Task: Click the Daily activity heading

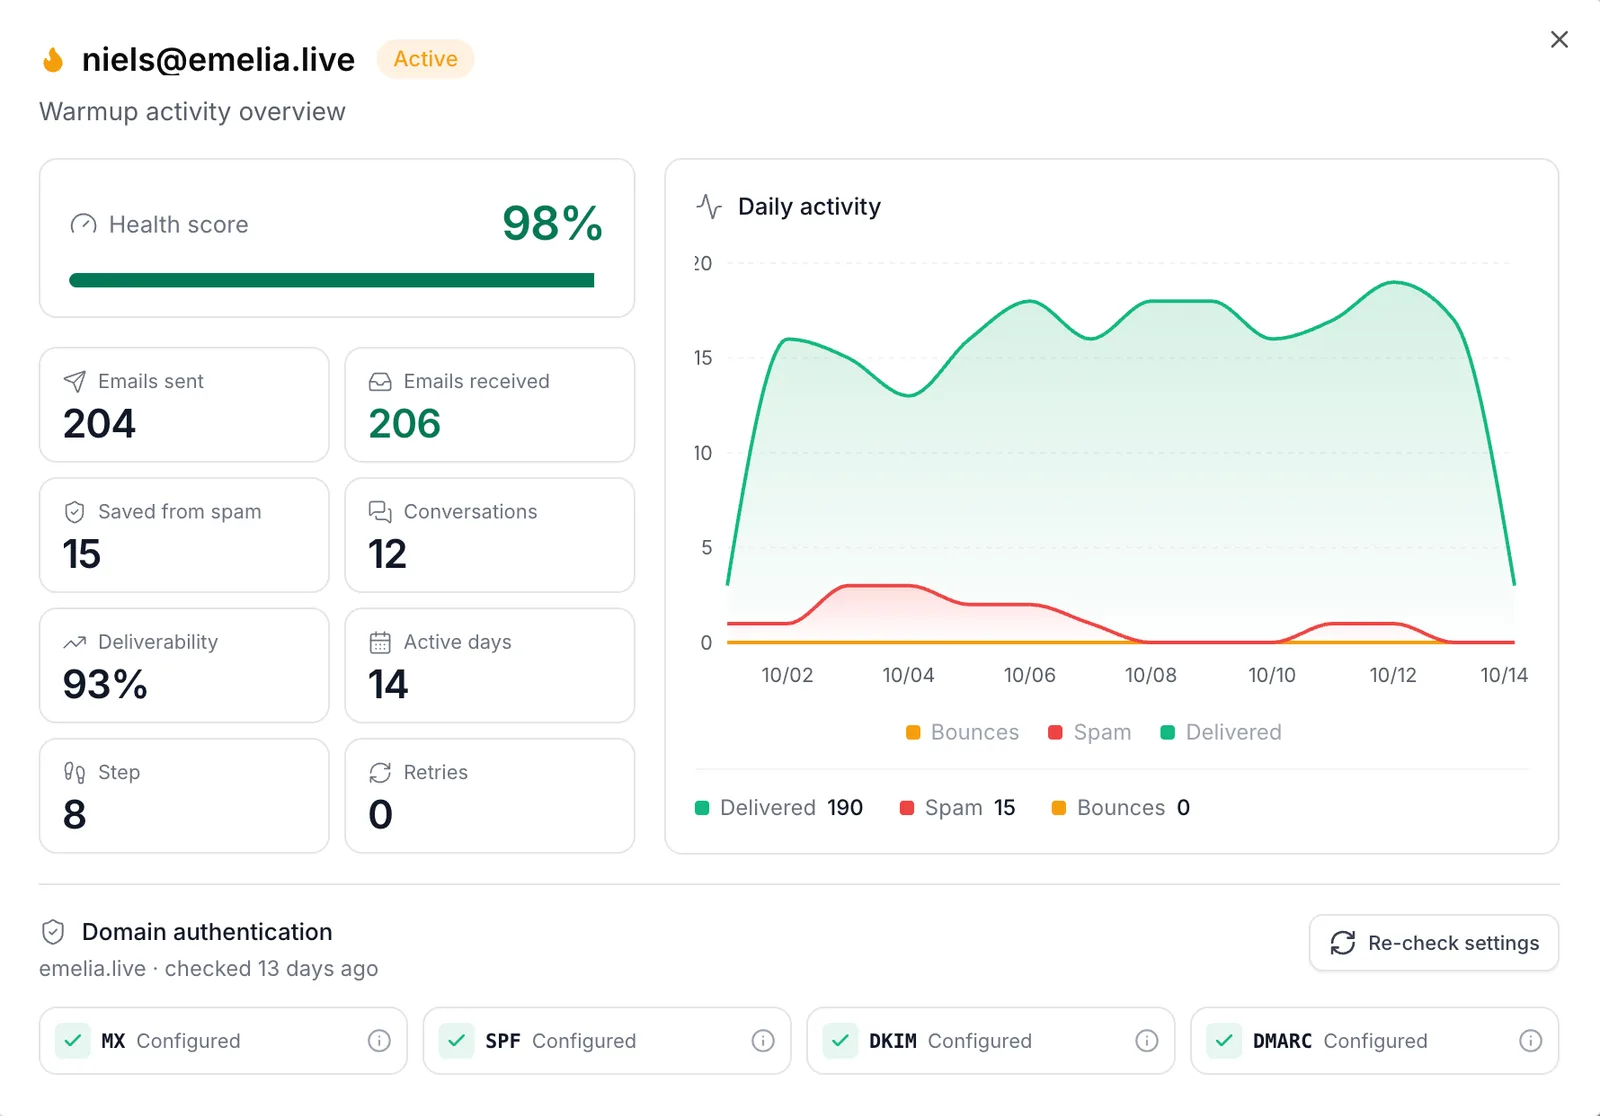Action: tap(809, 207)
